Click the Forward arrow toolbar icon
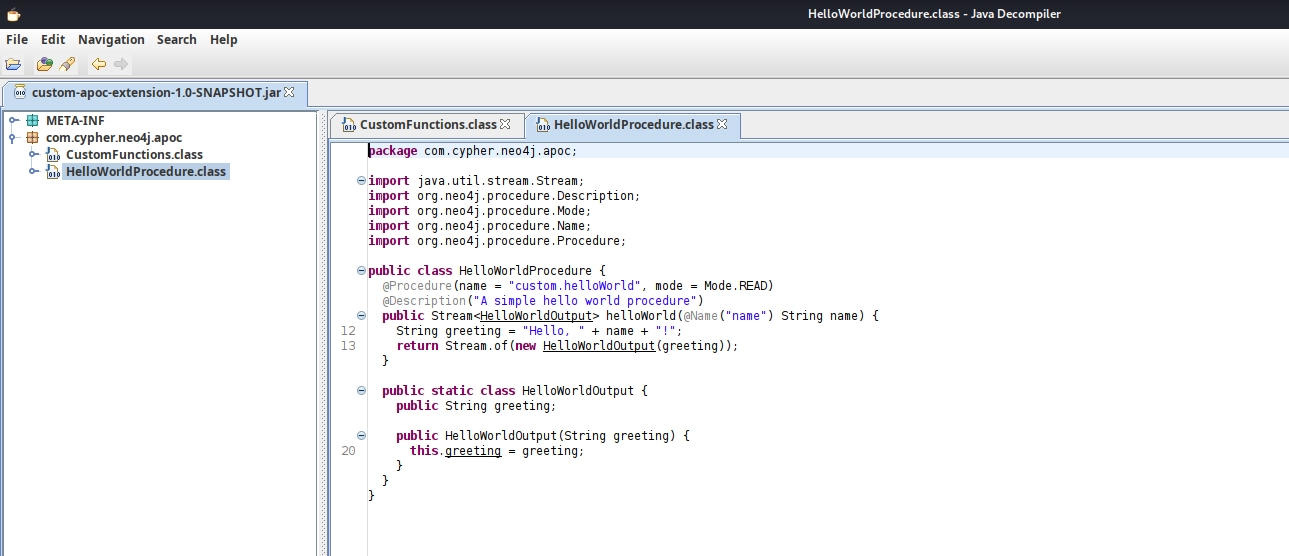This screenshot has width=1289, height=556. click(x=121, y=65)
